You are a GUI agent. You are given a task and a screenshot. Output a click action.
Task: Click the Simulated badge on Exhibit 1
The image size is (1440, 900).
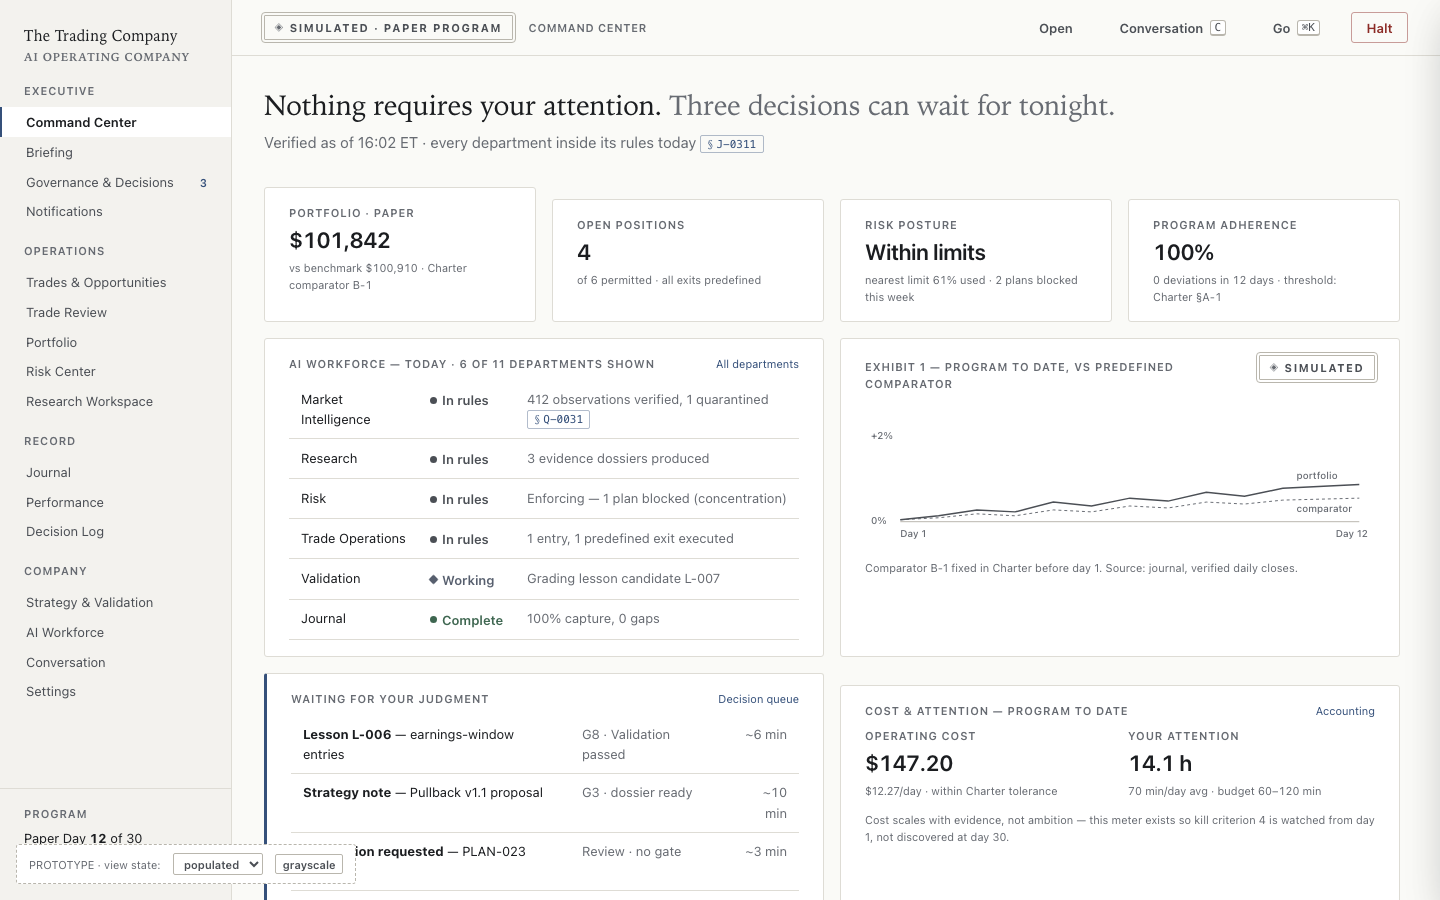pyautogui.click(x=1317, y=368)
